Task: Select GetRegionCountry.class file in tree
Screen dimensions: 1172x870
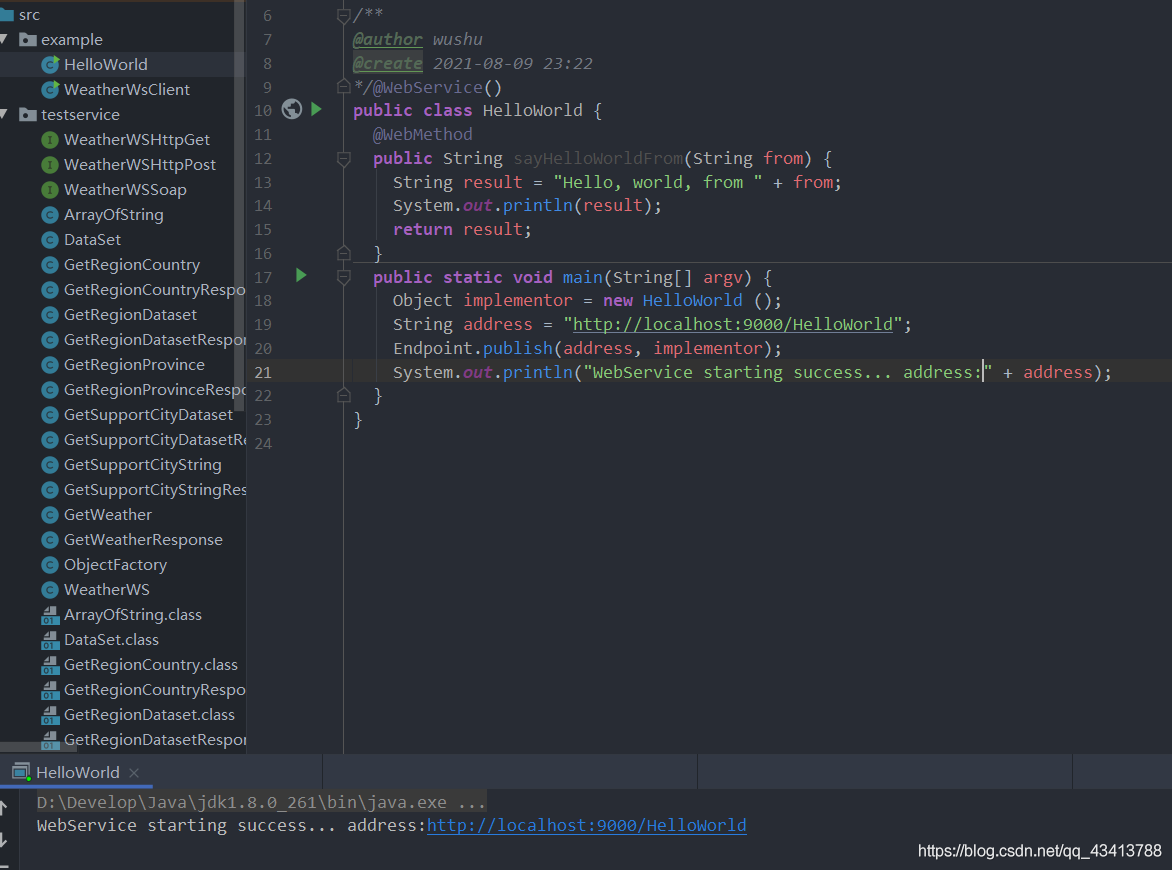Action: 150,665
